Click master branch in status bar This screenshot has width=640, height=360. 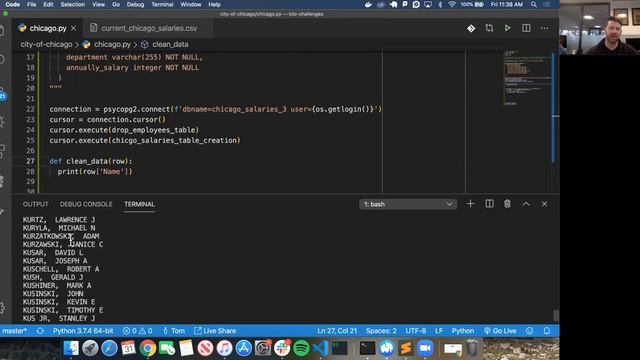point(14,331)
